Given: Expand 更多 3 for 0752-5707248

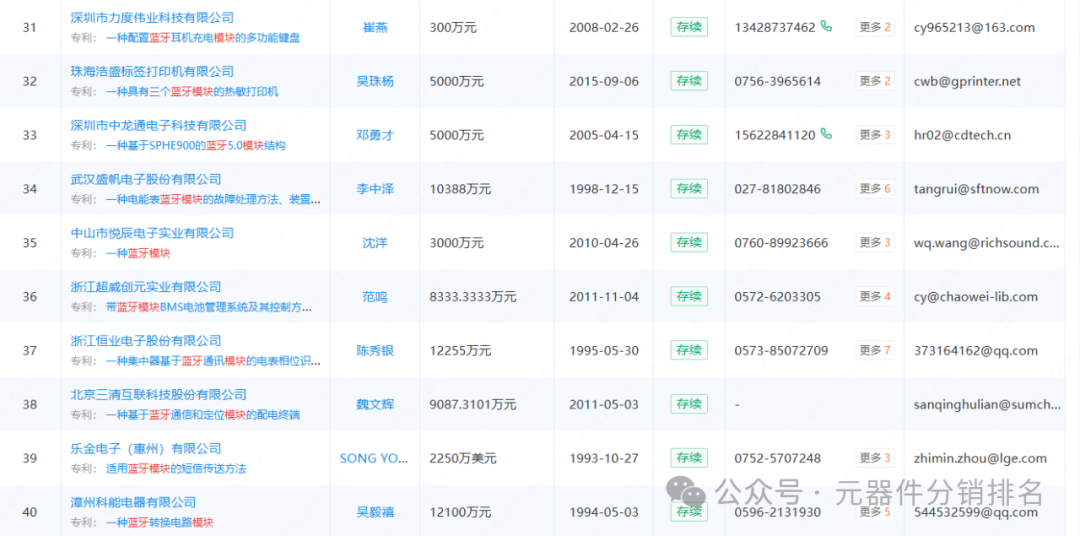Looking at the screenshot, I should tap(875, 457).
